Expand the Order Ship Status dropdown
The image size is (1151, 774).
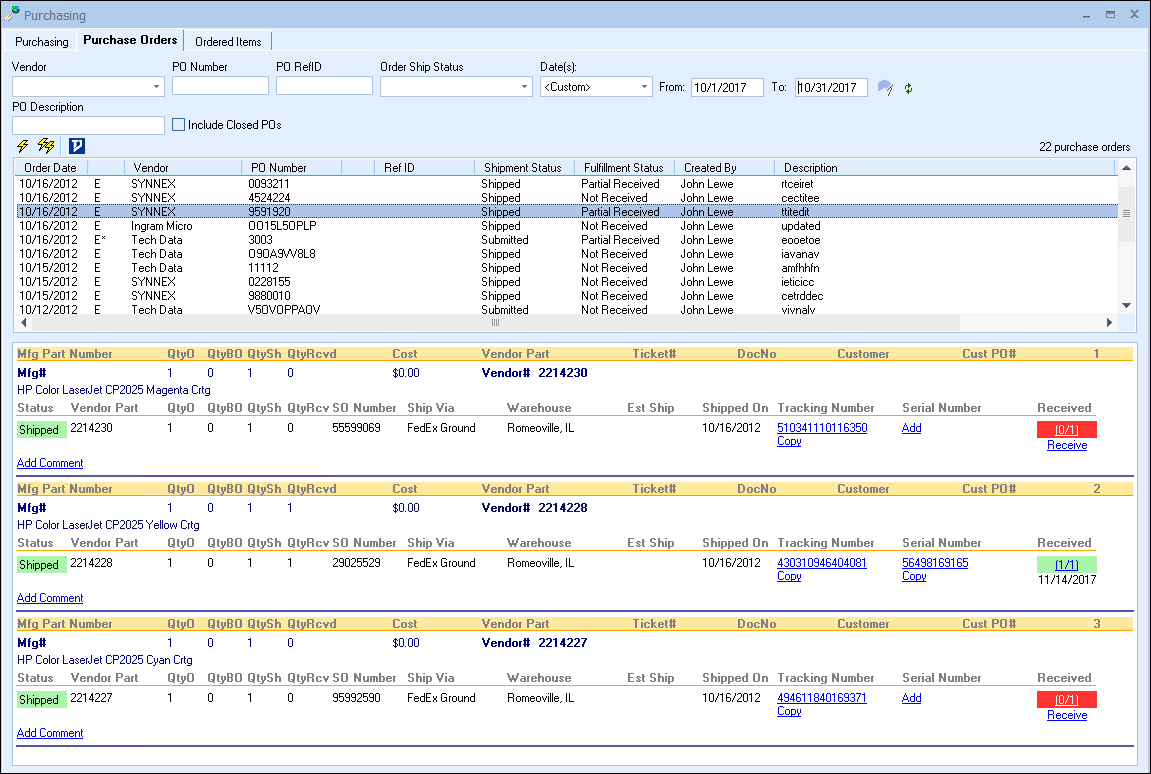tap(525, 87)
